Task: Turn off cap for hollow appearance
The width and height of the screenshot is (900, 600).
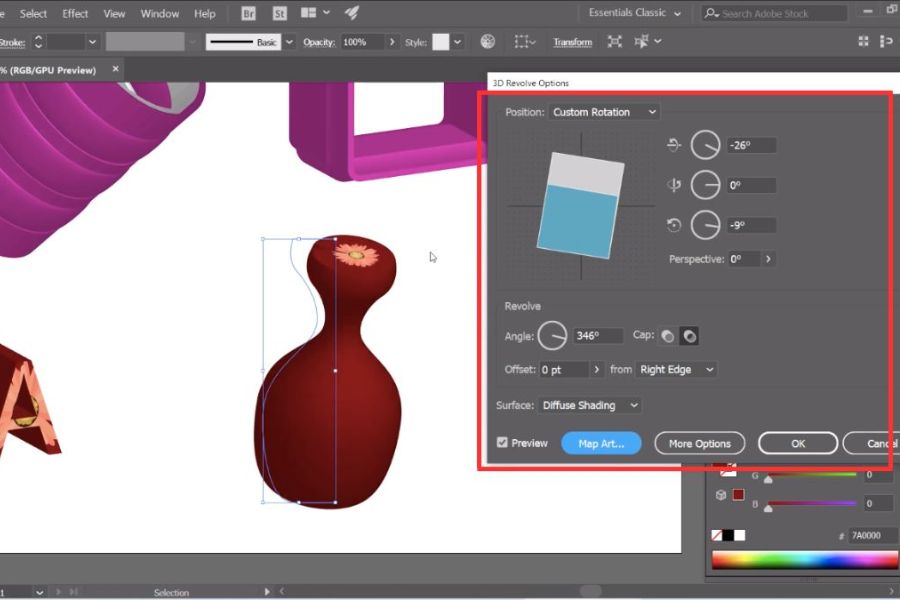Action: 689,337
